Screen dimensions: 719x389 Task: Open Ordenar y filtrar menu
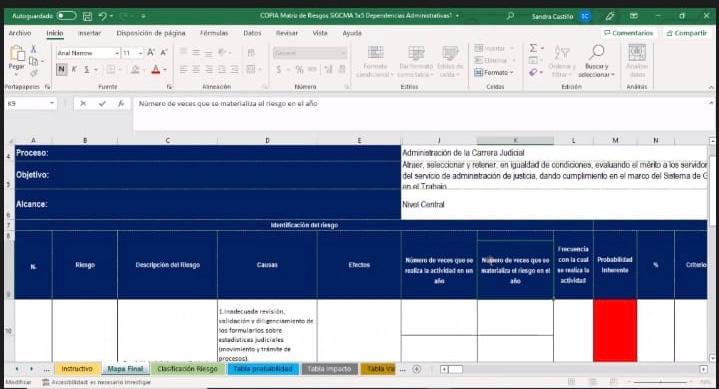(x=561, y=61)
